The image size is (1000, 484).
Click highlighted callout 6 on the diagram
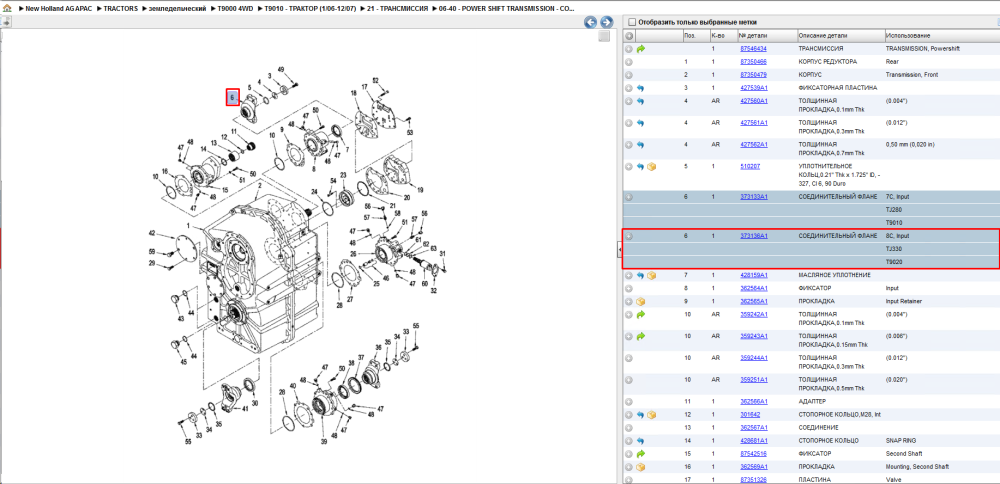233,98
